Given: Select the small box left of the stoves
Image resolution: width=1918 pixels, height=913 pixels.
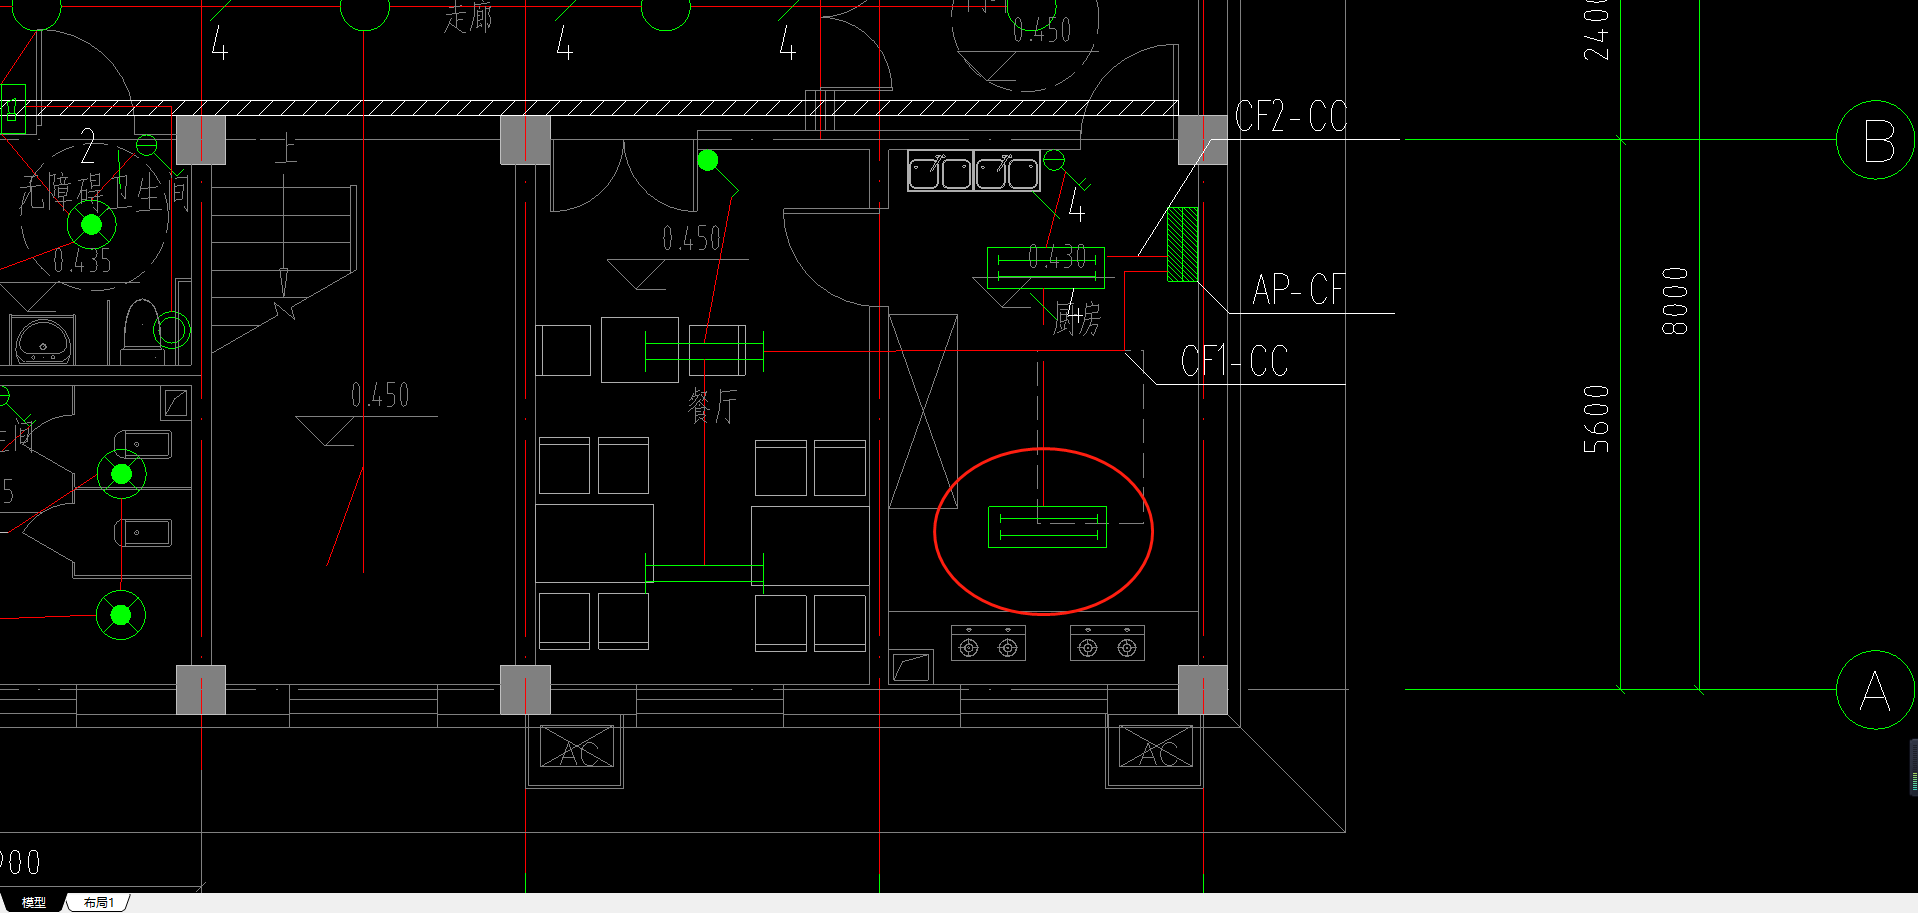Looking at the screenshot, I should (x=911, y=666).
